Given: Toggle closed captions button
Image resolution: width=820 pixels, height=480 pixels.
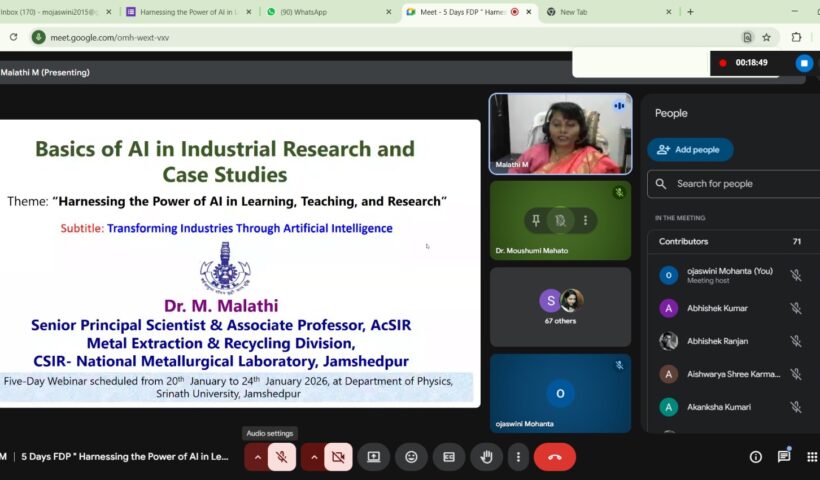Looking at the screenshot, I should (x=449, y=457).
